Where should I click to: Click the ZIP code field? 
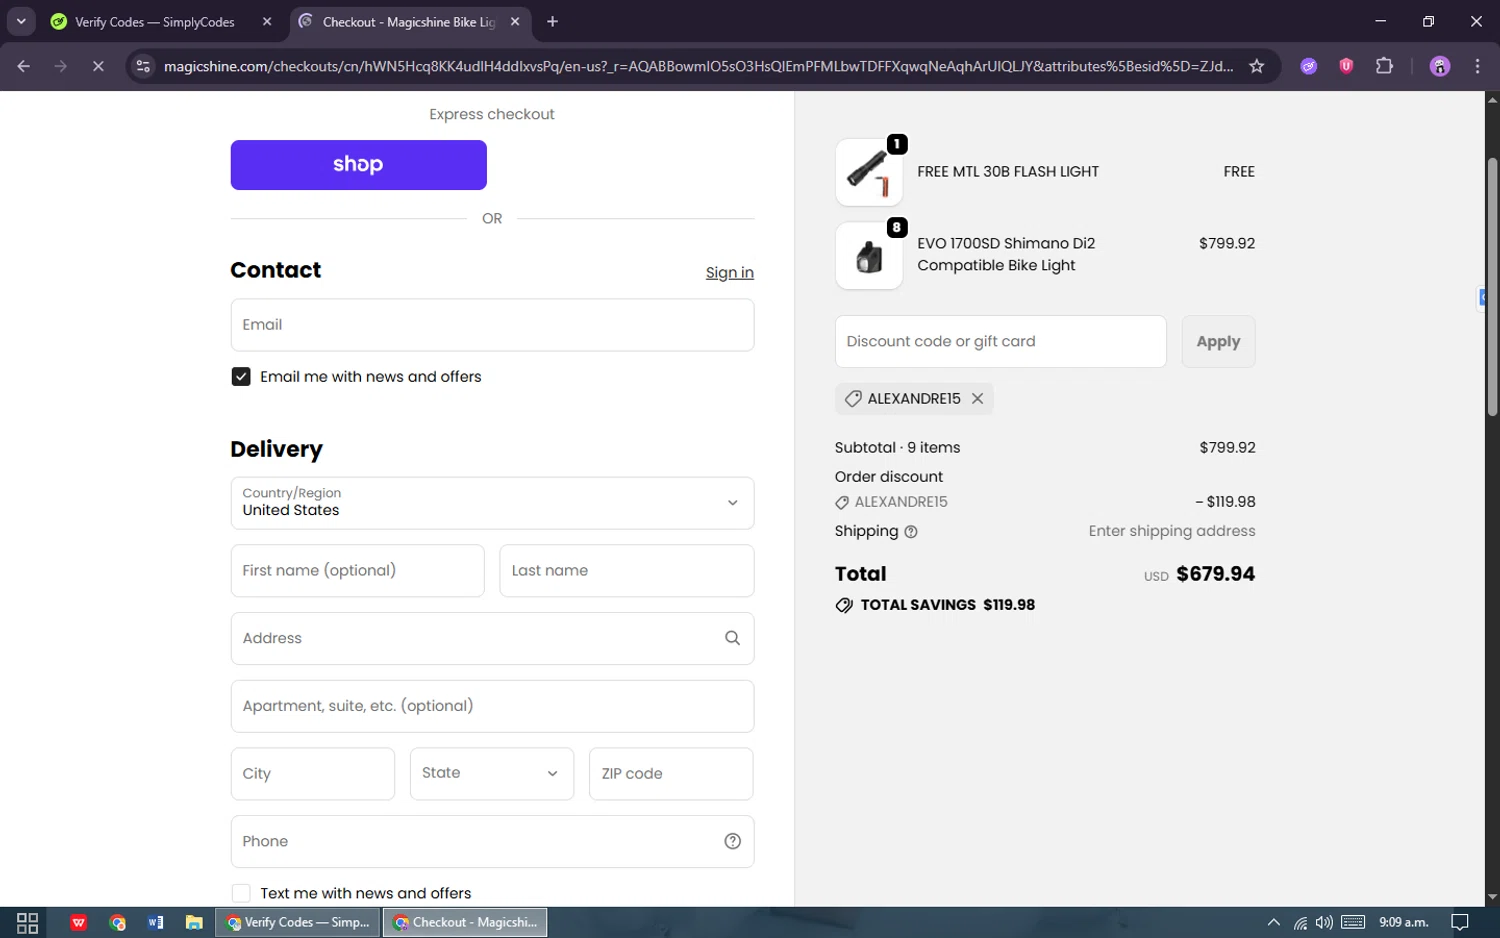pos(671,774)
